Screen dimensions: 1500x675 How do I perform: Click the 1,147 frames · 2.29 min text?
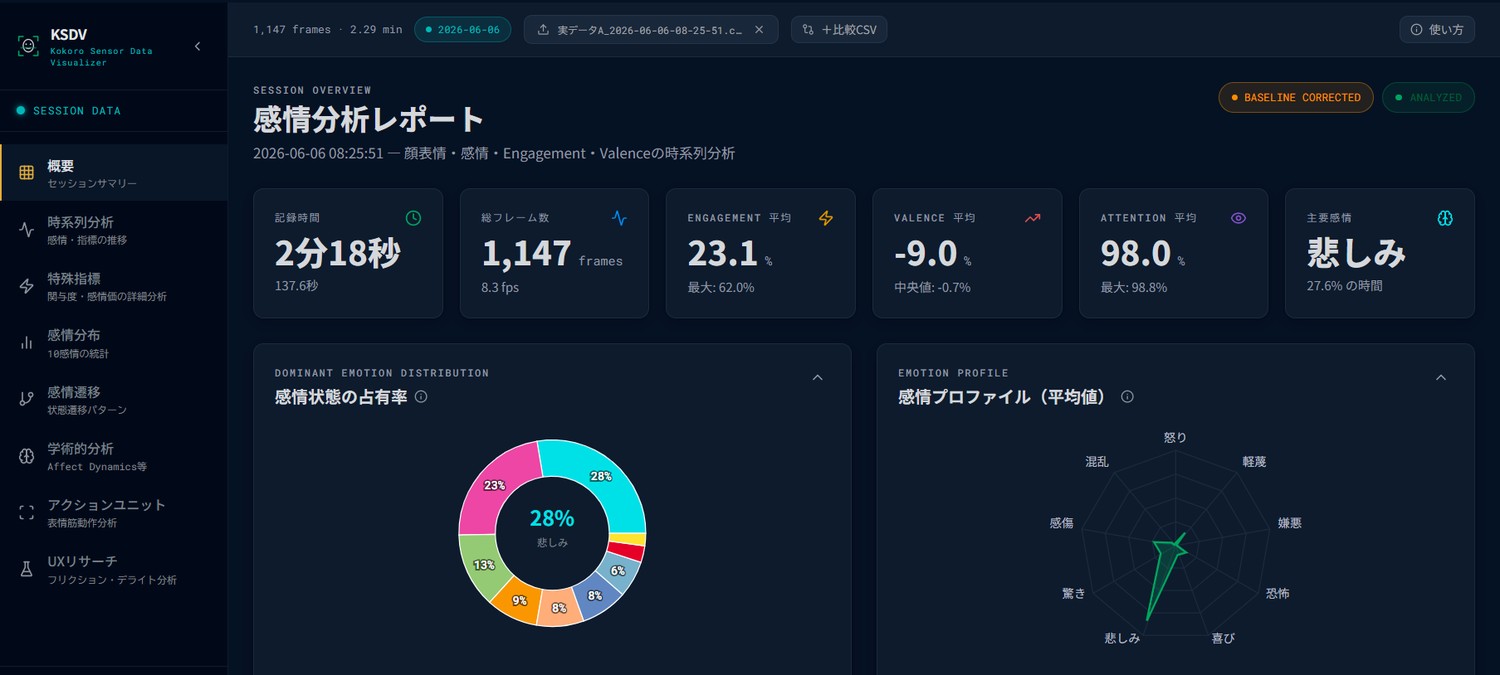[328, 29]
